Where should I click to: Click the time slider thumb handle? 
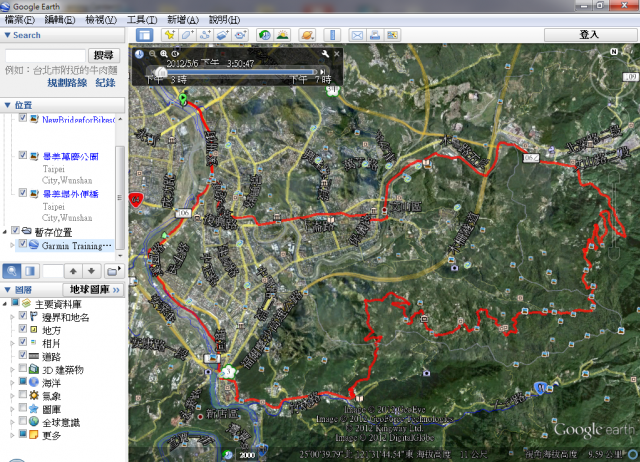pyautogui.click(x=161, y=72)
